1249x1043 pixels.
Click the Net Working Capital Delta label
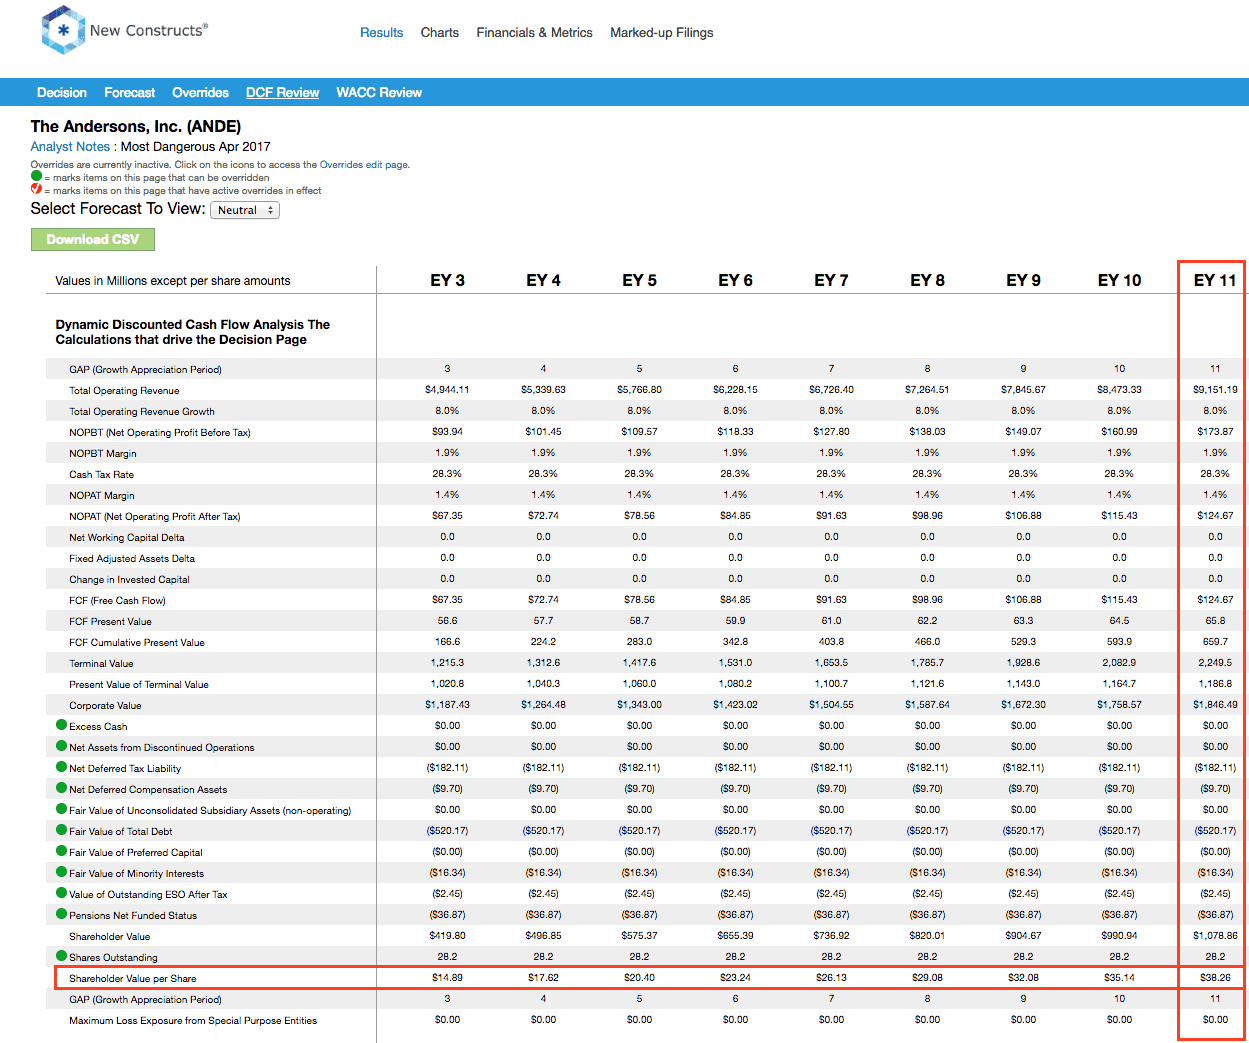[127, 537]
